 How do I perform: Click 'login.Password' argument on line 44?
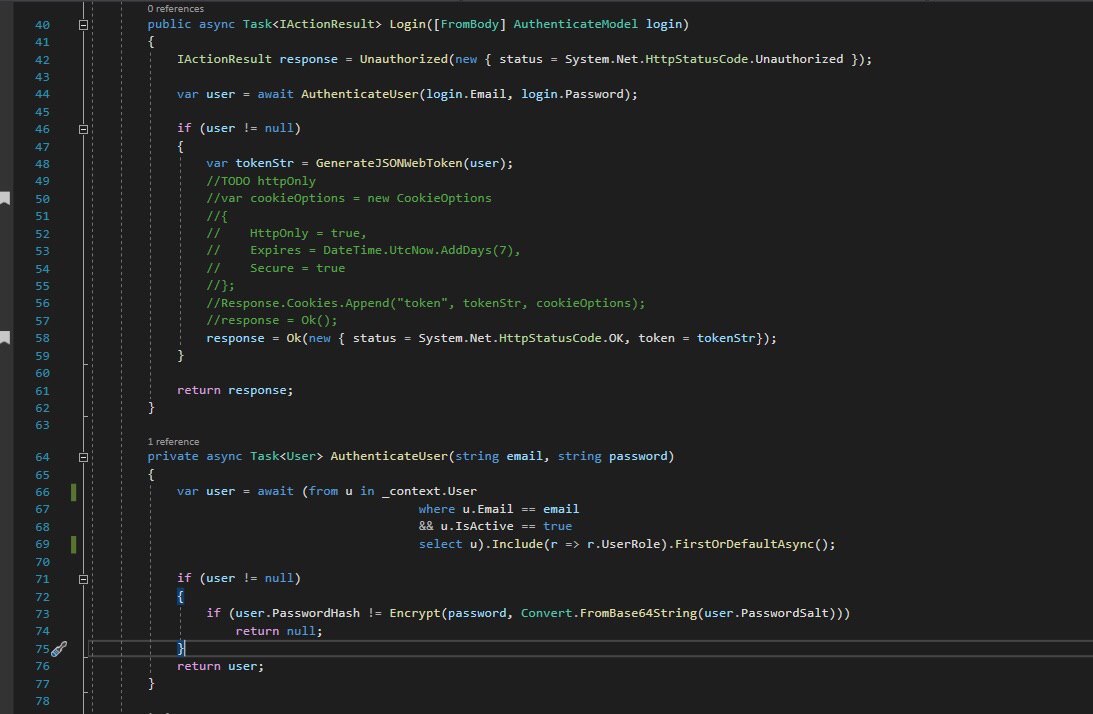click(572, 94)
